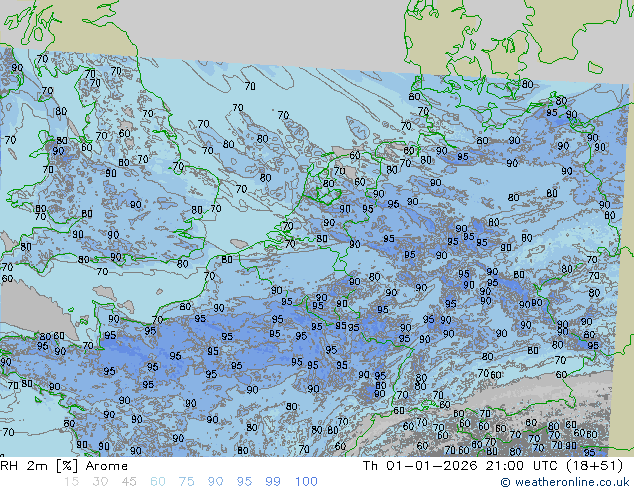Screen dimensions: 634x490
Task: Click legend value 99 in the colour scale
Action: tap(273, 482)
